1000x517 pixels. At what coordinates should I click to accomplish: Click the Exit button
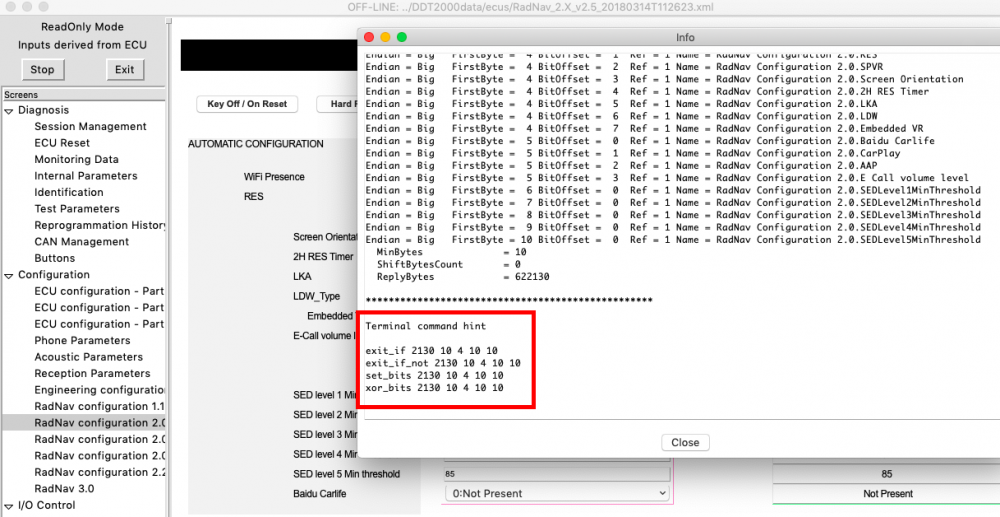point(124,69)
